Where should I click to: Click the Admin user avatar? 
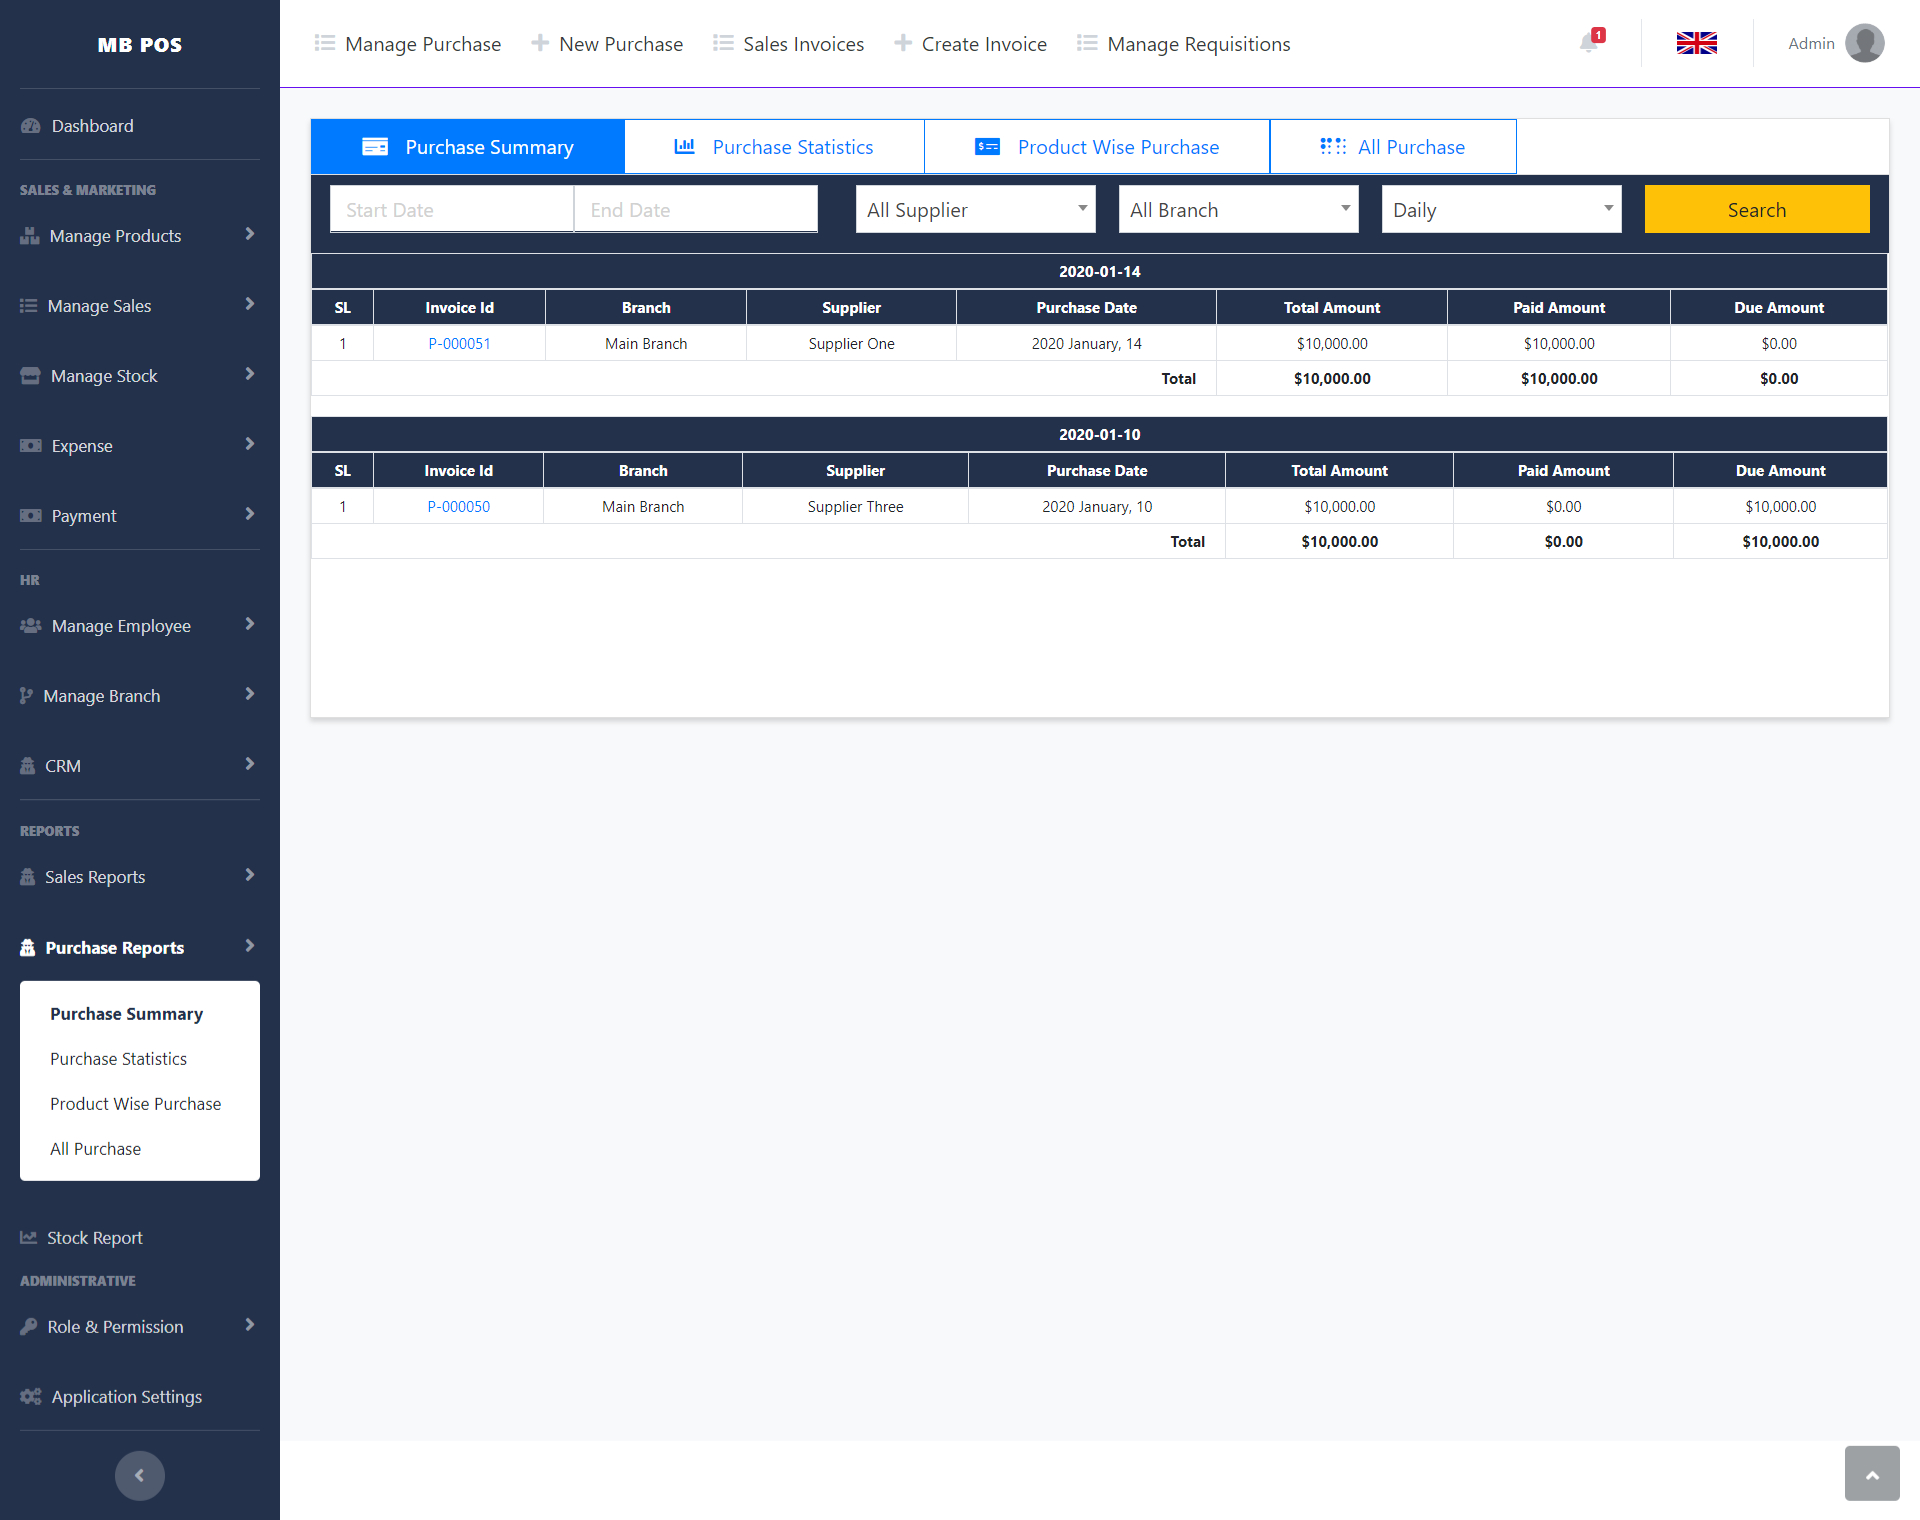(x=1864, y=43)
